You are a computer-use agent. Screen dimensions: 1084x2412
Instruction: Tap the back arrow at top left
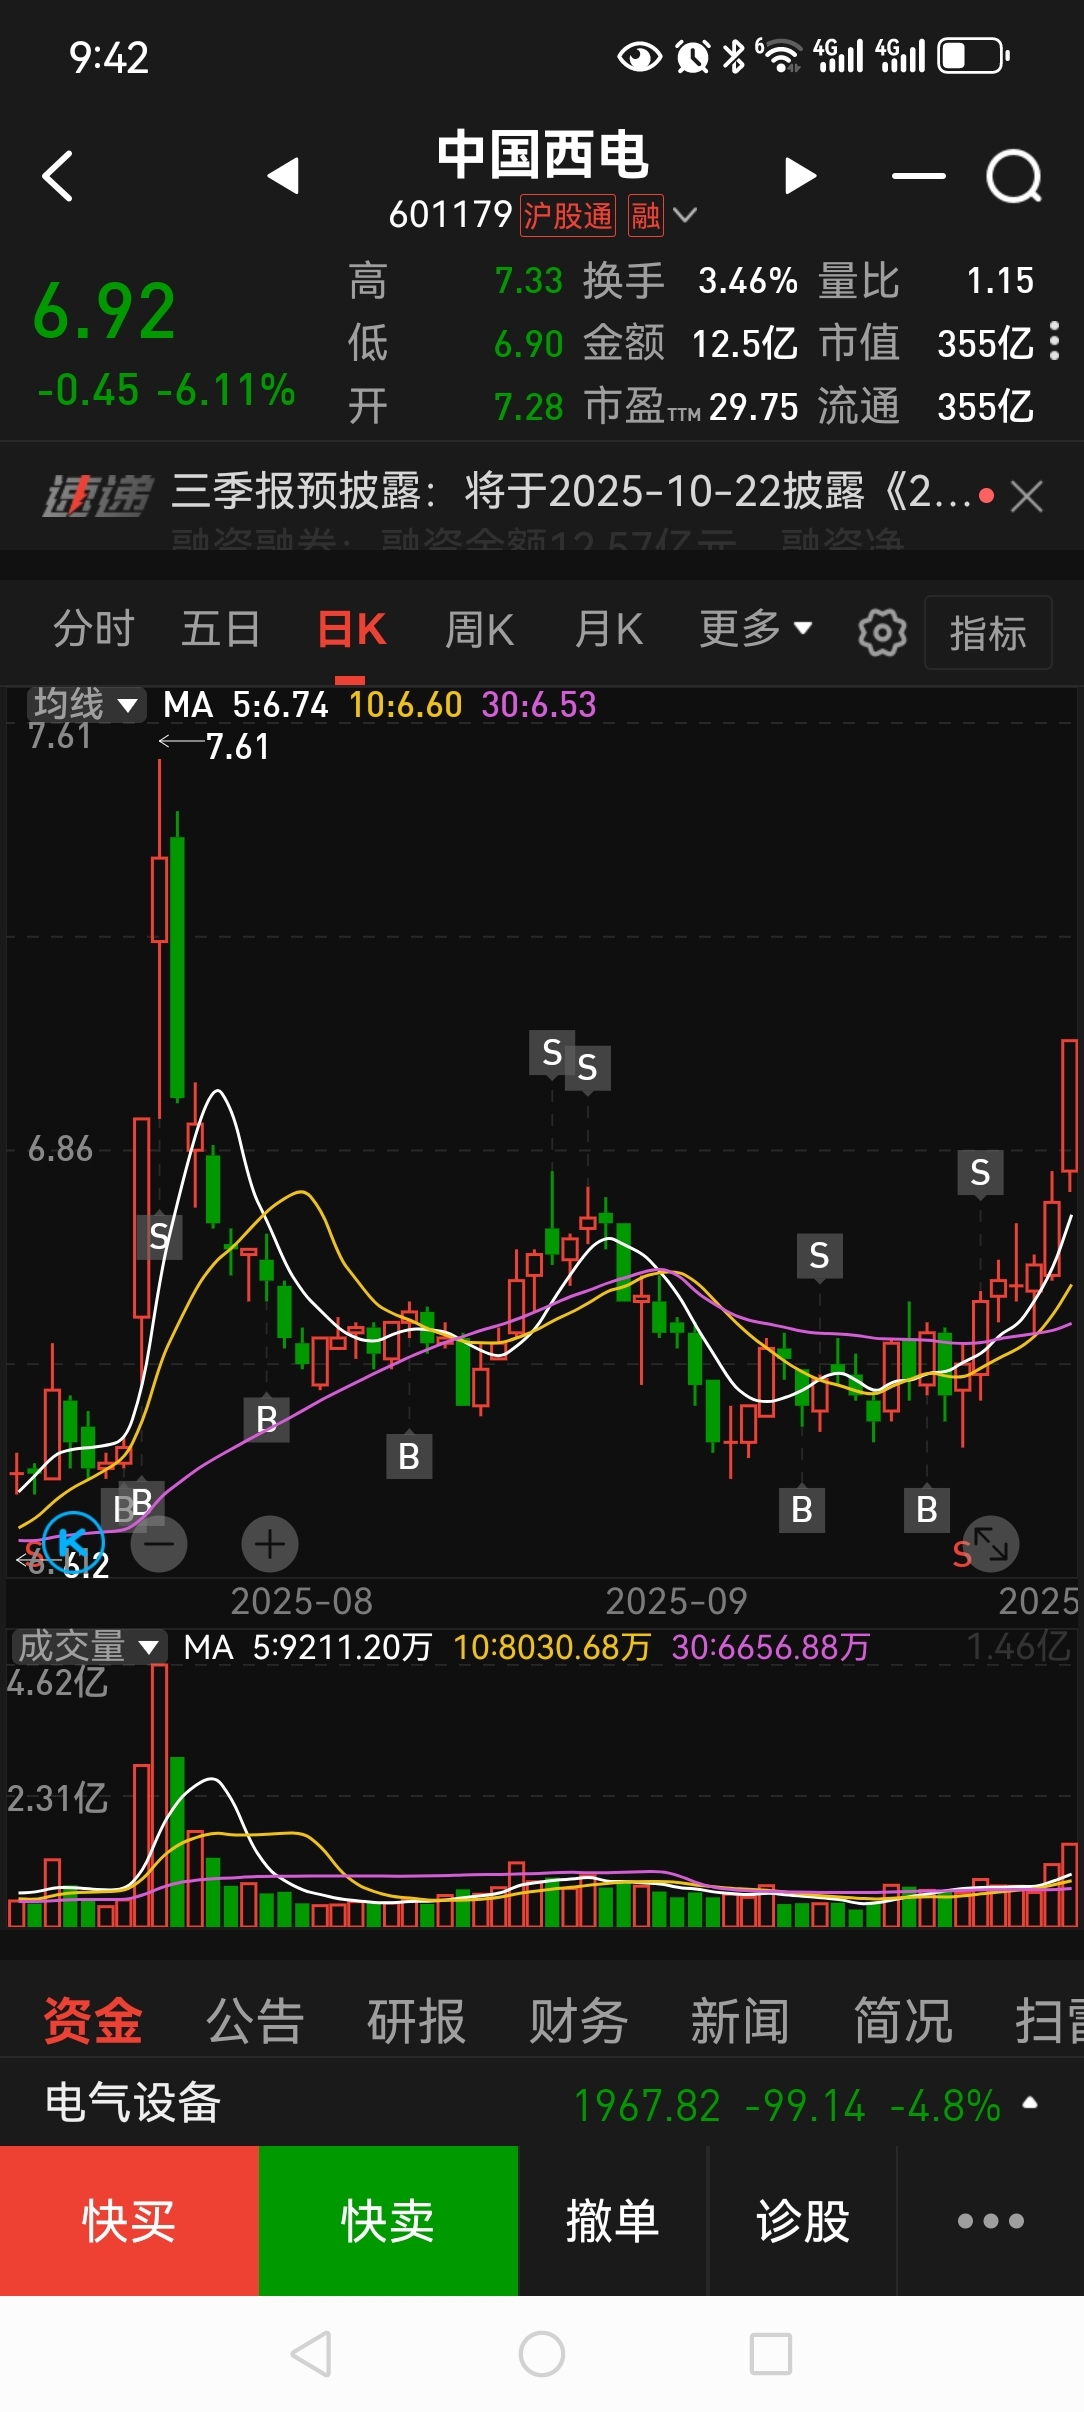pos(58,176)
